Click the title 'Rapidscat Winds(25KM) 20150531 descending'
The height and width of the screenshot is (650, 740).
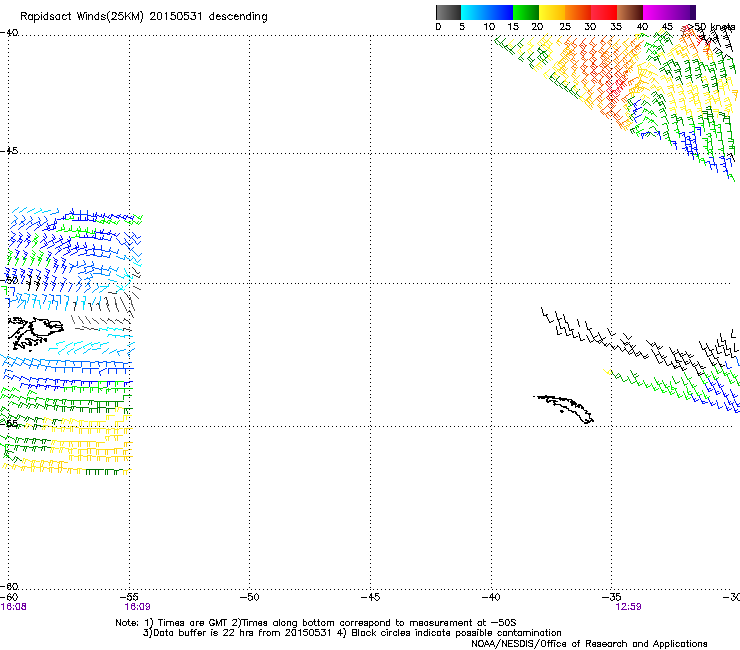click(143, 17)
